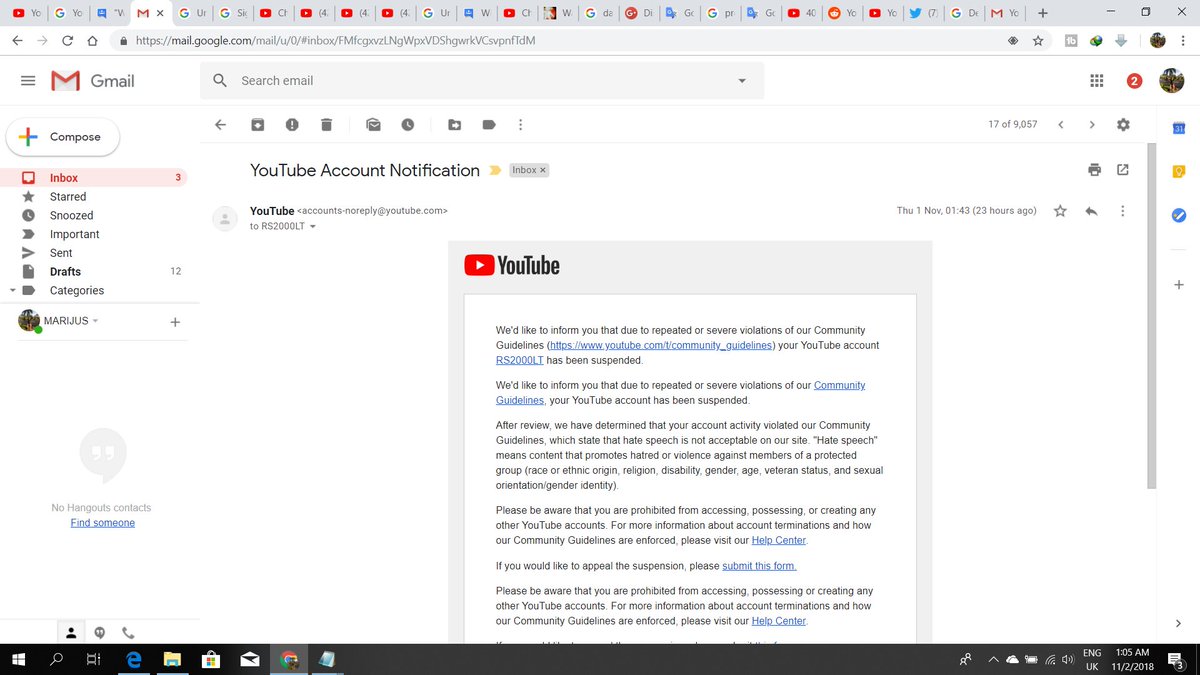The width and height of the screenshot is (1200, 675).
Task: Open the Google account profile picture
Action: click(x=1172, y=81)
